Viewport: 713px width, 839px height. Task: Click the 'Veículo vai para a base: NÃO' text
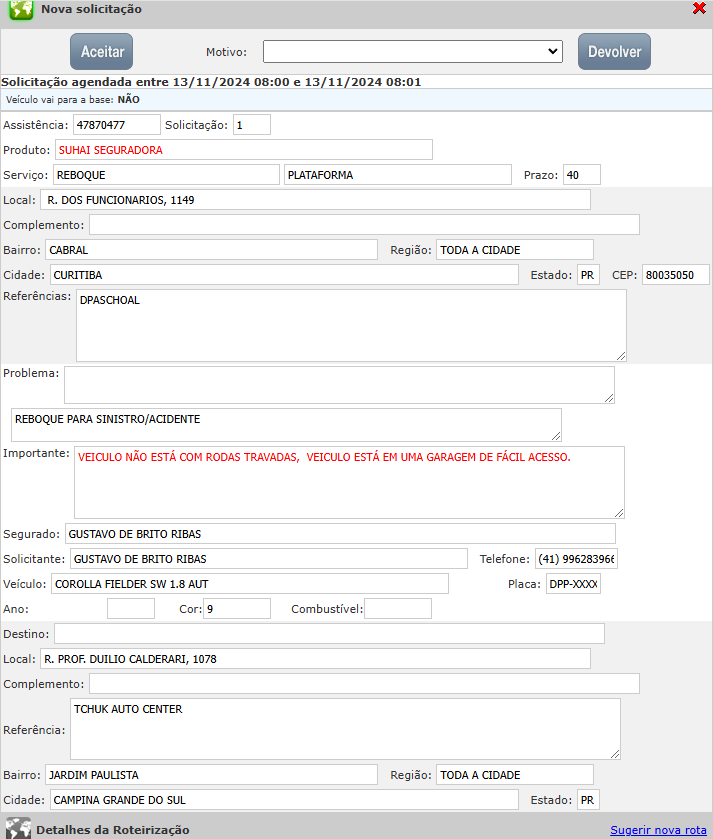point(73,100)
